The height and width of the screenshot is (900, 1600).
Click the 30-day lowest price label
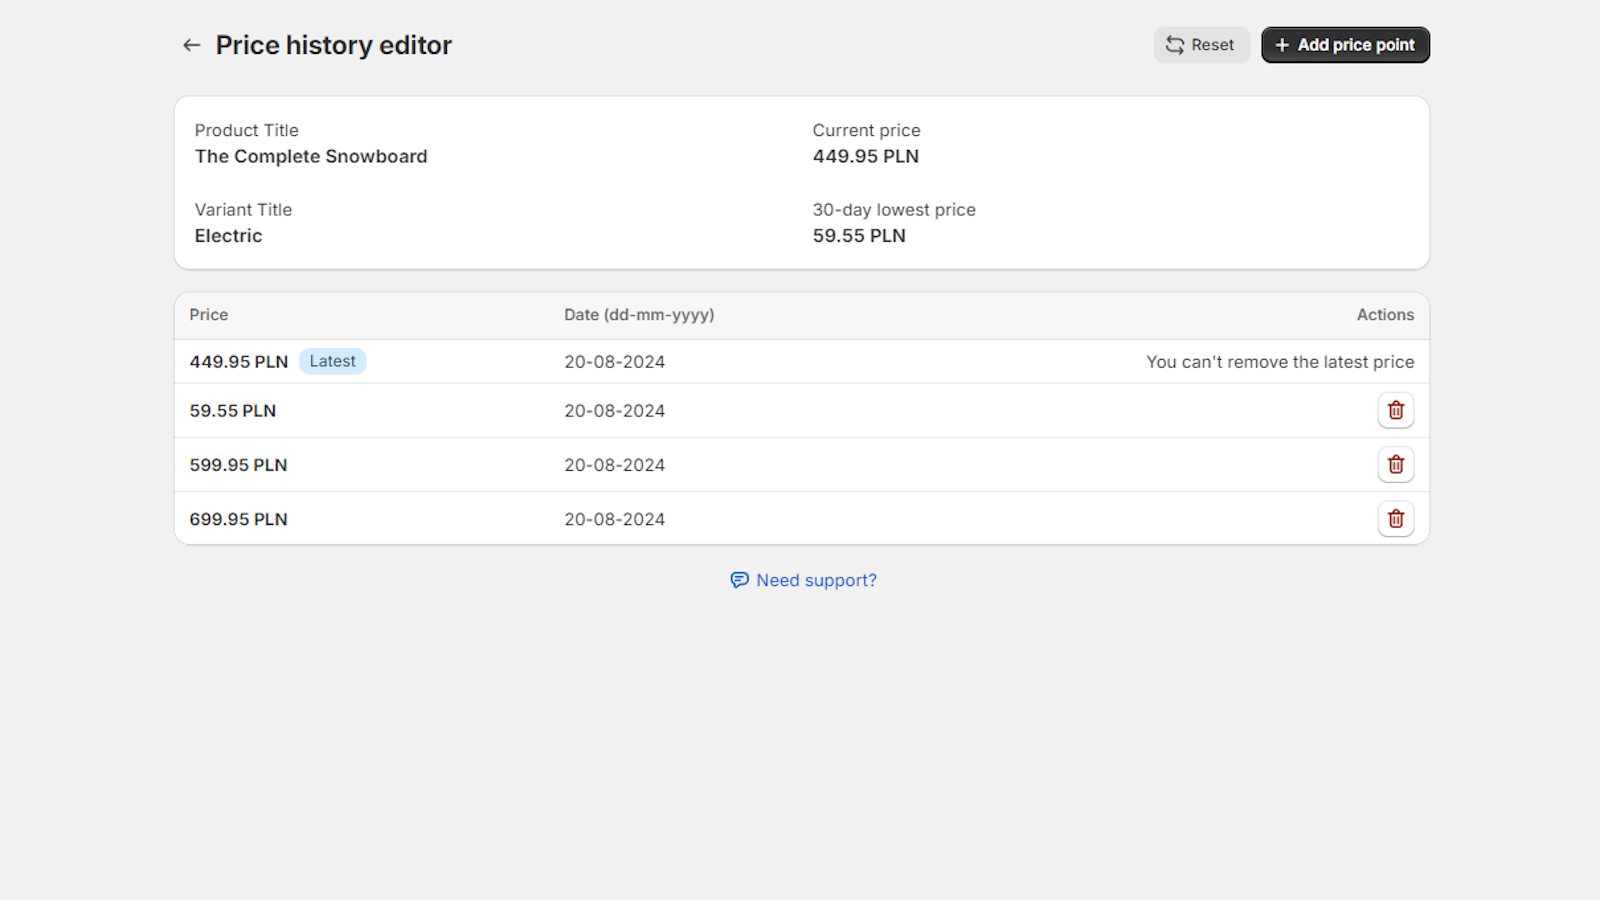[x=894, y=210]
